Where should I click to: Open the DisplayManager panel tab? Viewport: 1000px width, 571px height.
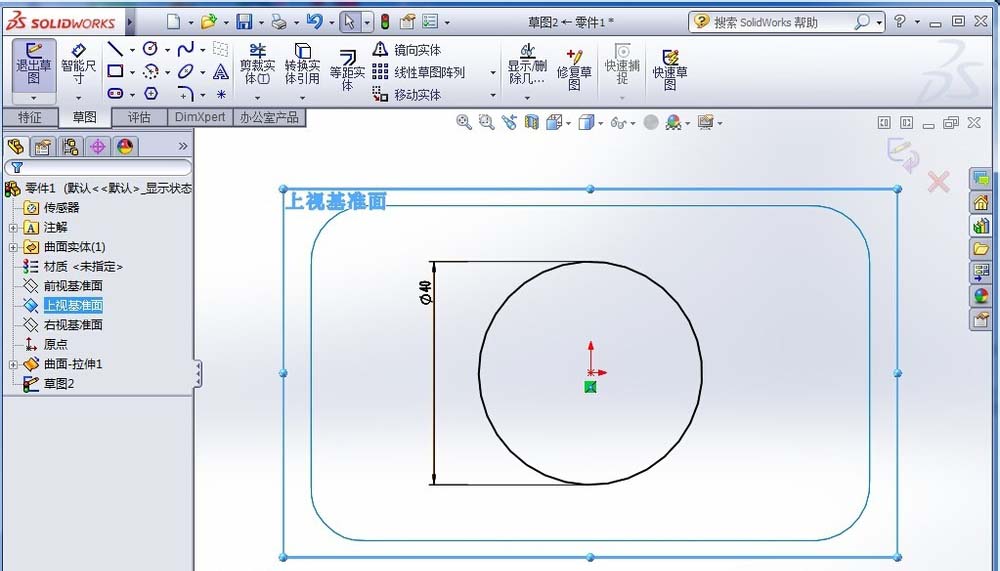pos(125,147)
